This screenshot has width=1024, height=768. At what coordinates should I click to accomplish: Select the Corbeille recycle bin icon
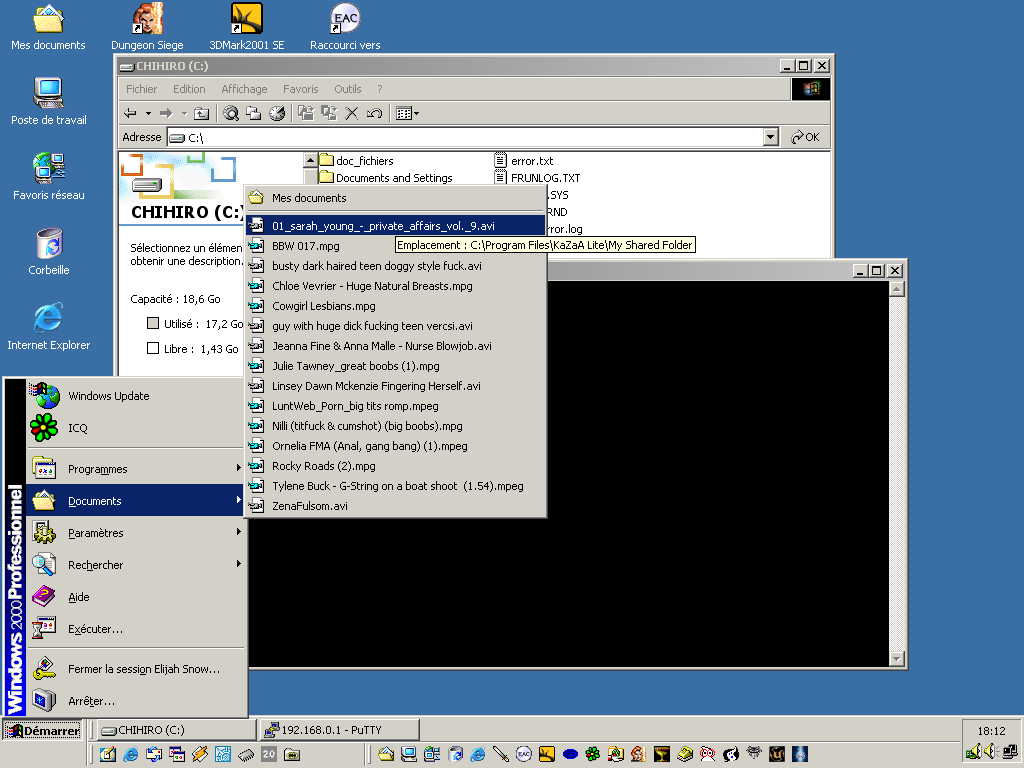point(48,252)
